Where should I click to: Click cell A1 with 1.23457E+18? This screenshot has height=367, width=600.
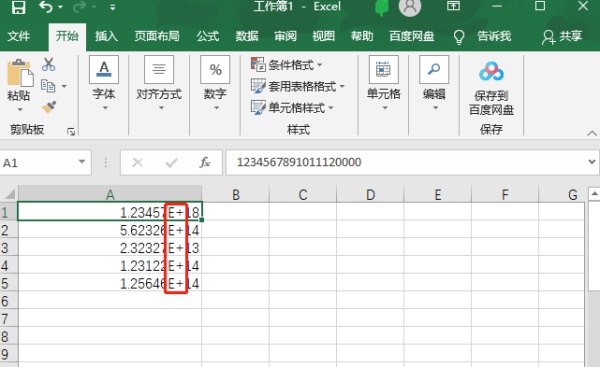(x=110, y=212)
